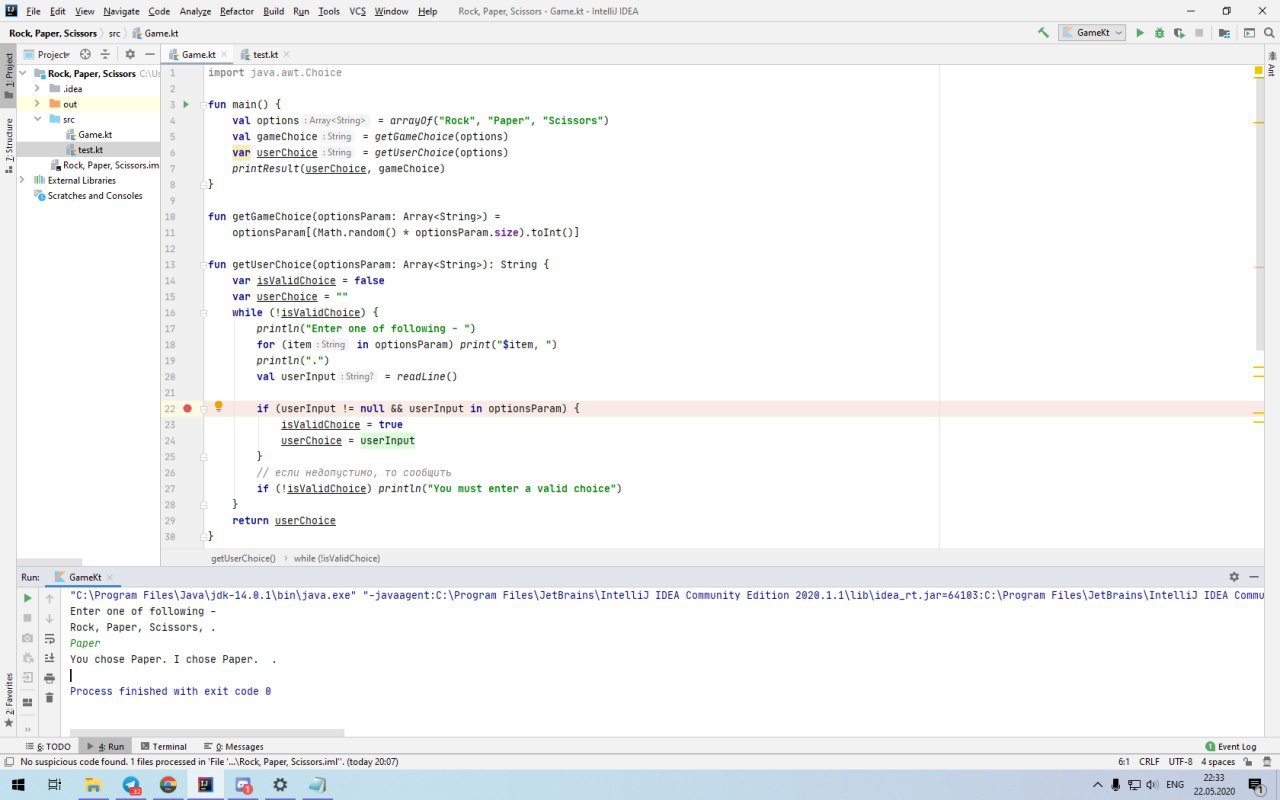Open the Event Log

tap(1231, 746)
